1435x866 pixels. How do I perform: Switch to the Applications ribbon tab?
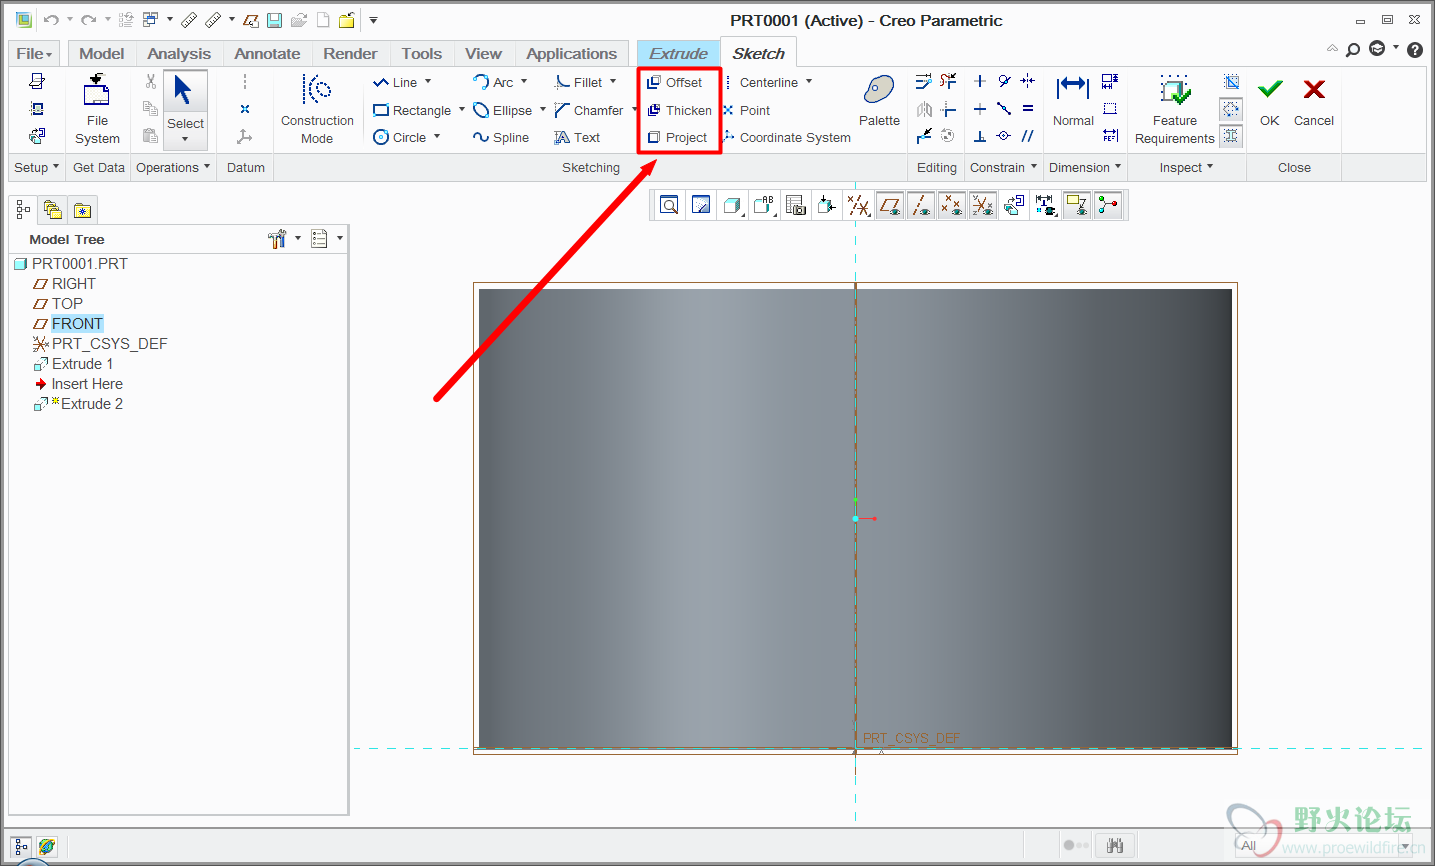coord(572,53)
